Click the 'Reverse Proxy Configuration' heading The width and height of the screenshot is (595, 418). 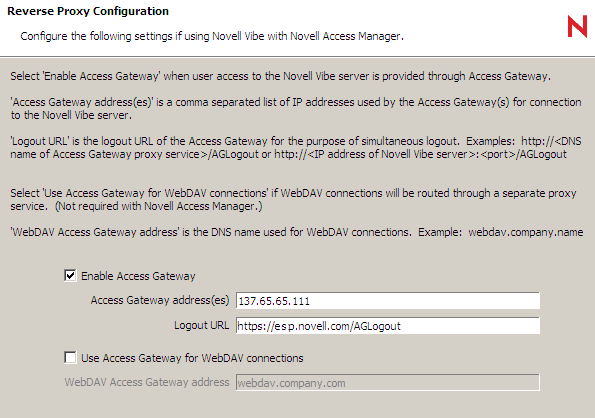point(88,11)
